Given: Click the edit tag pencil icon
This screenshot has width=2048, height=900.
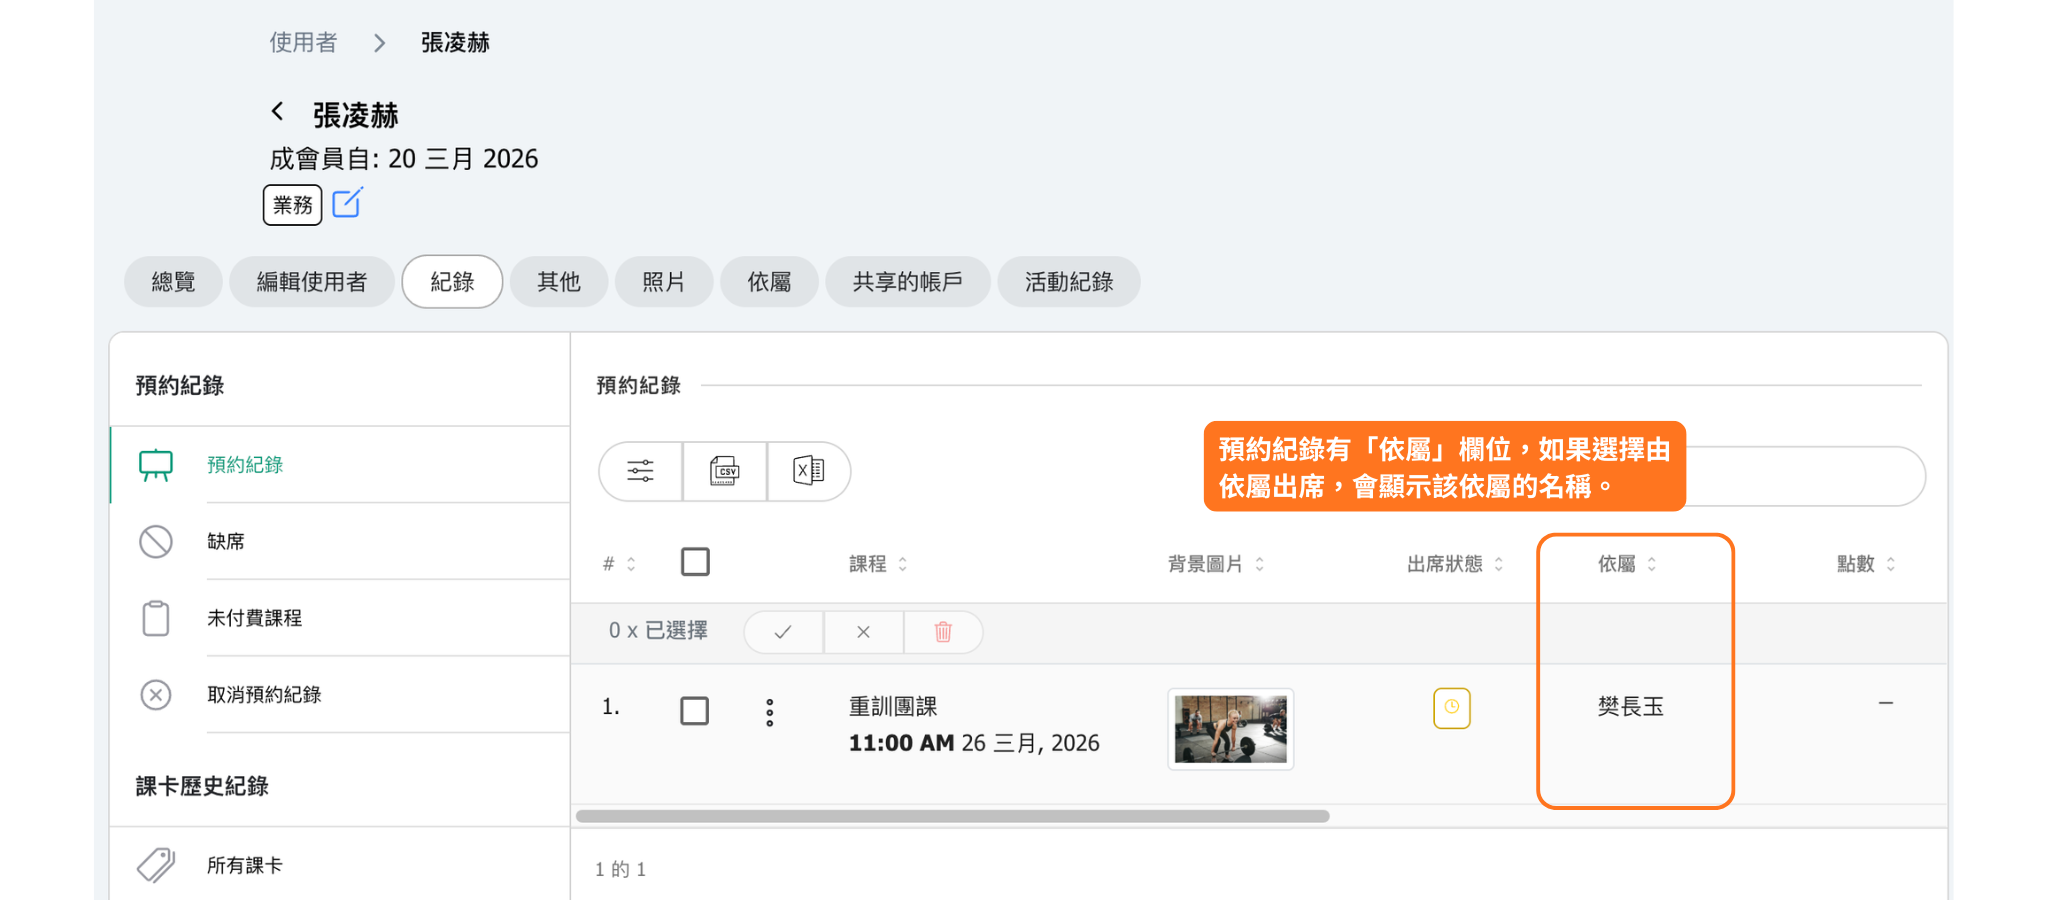Looking at the screenshot, I should (x=347, y=203).
